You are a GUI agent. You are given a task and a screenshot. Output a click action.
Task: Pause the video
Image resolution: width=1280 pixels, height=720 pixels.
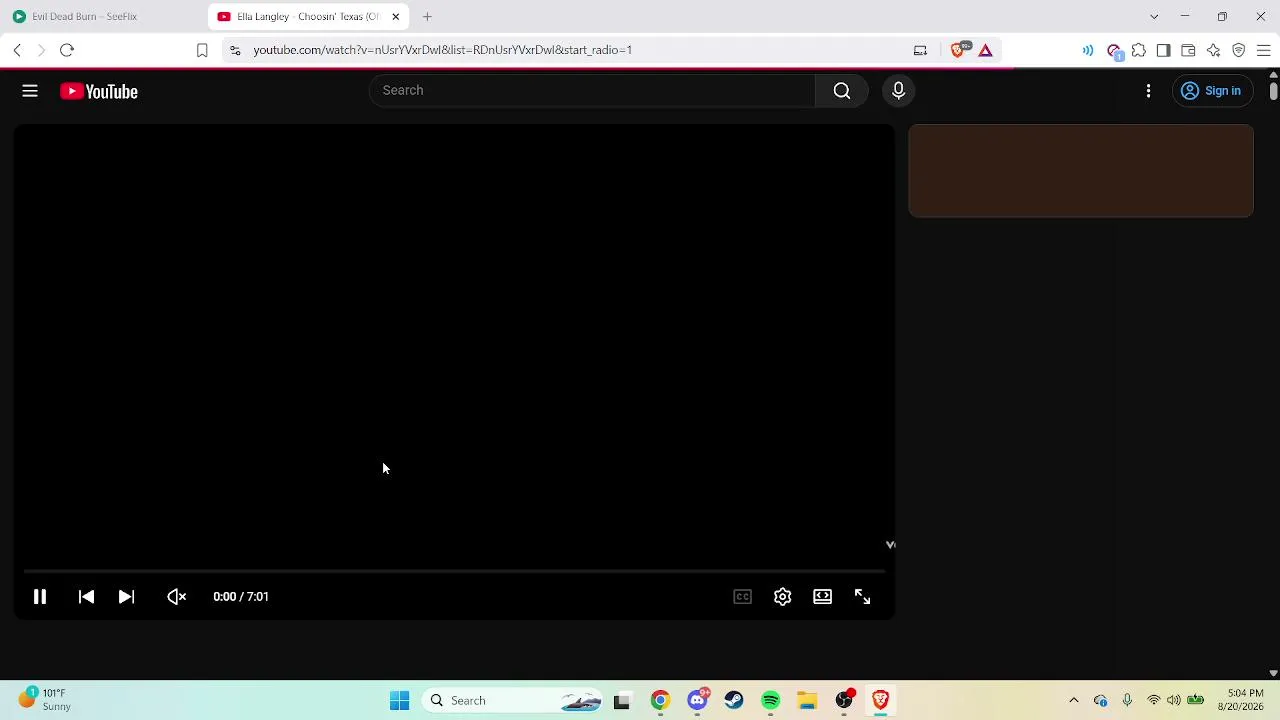[40, 597]
